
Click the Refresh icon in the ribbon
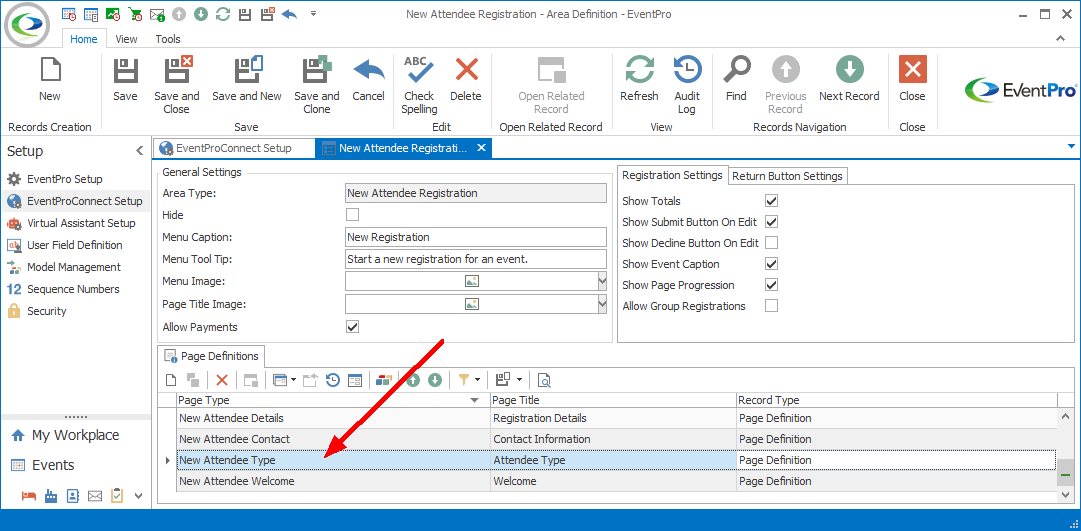click(640, 70)
